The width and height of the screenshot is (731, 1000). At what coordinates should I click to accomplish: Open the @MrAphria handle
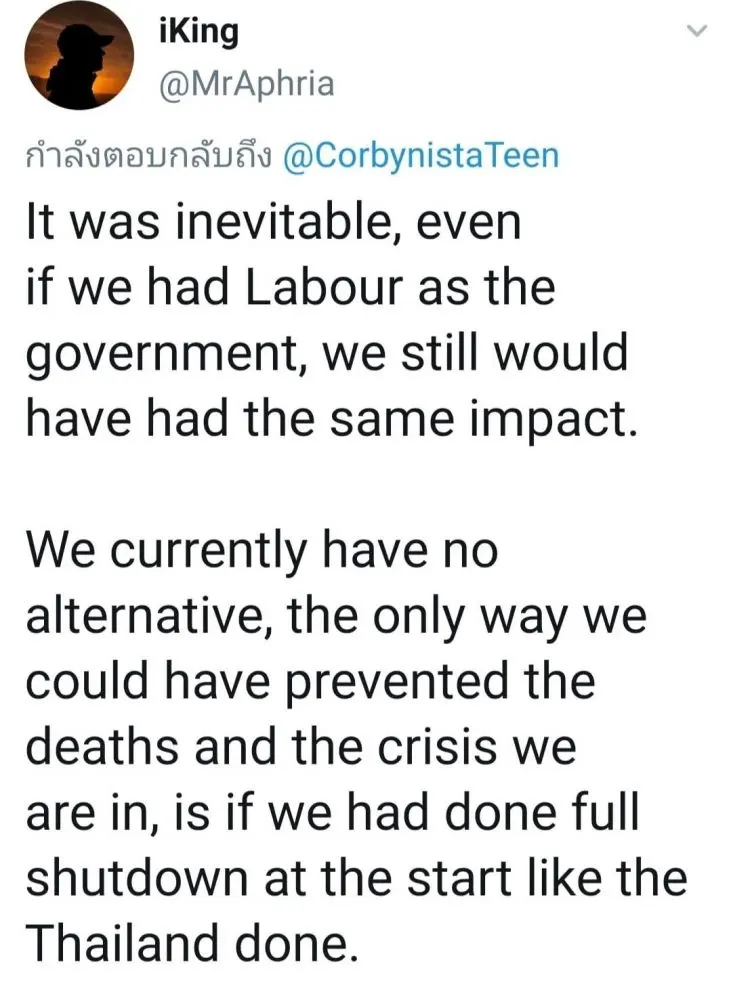[246, 85]
